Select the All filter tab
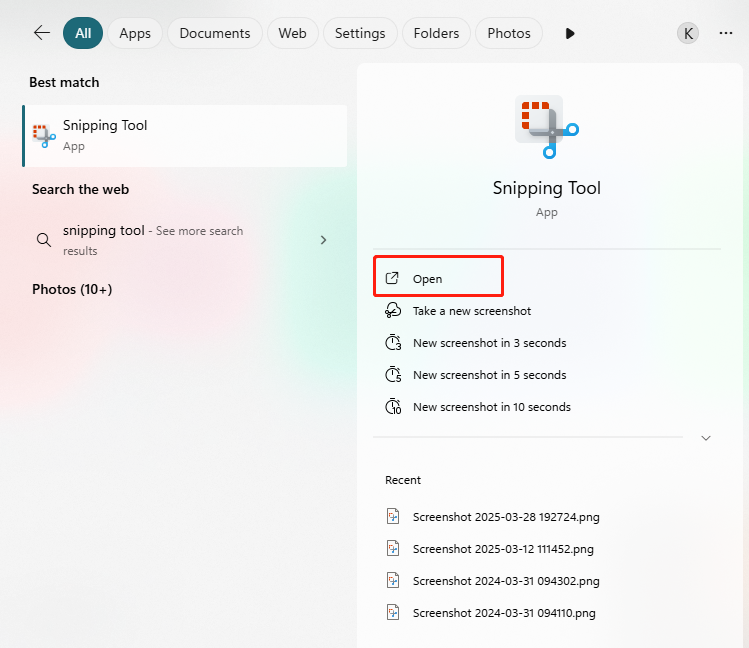This screenshot has width=749, height=648. pyautogui.click(x=83, y=33)
